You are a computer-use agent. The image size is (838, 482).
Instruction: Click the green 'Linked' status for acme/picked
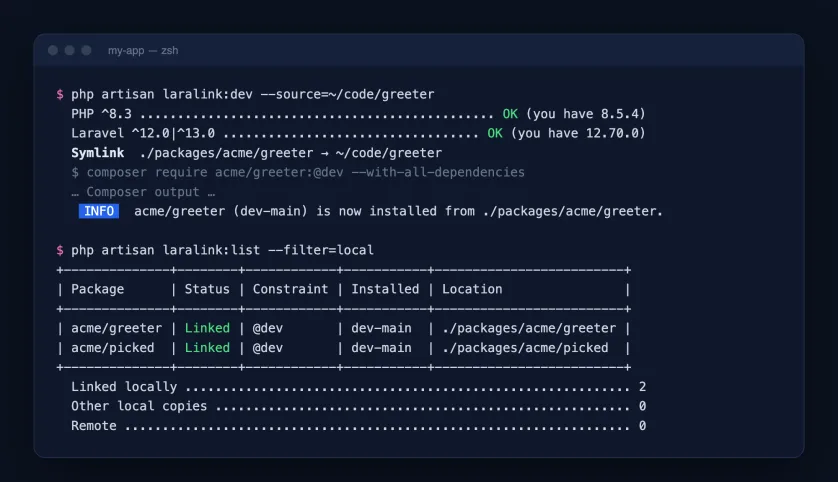pos(207,348)
